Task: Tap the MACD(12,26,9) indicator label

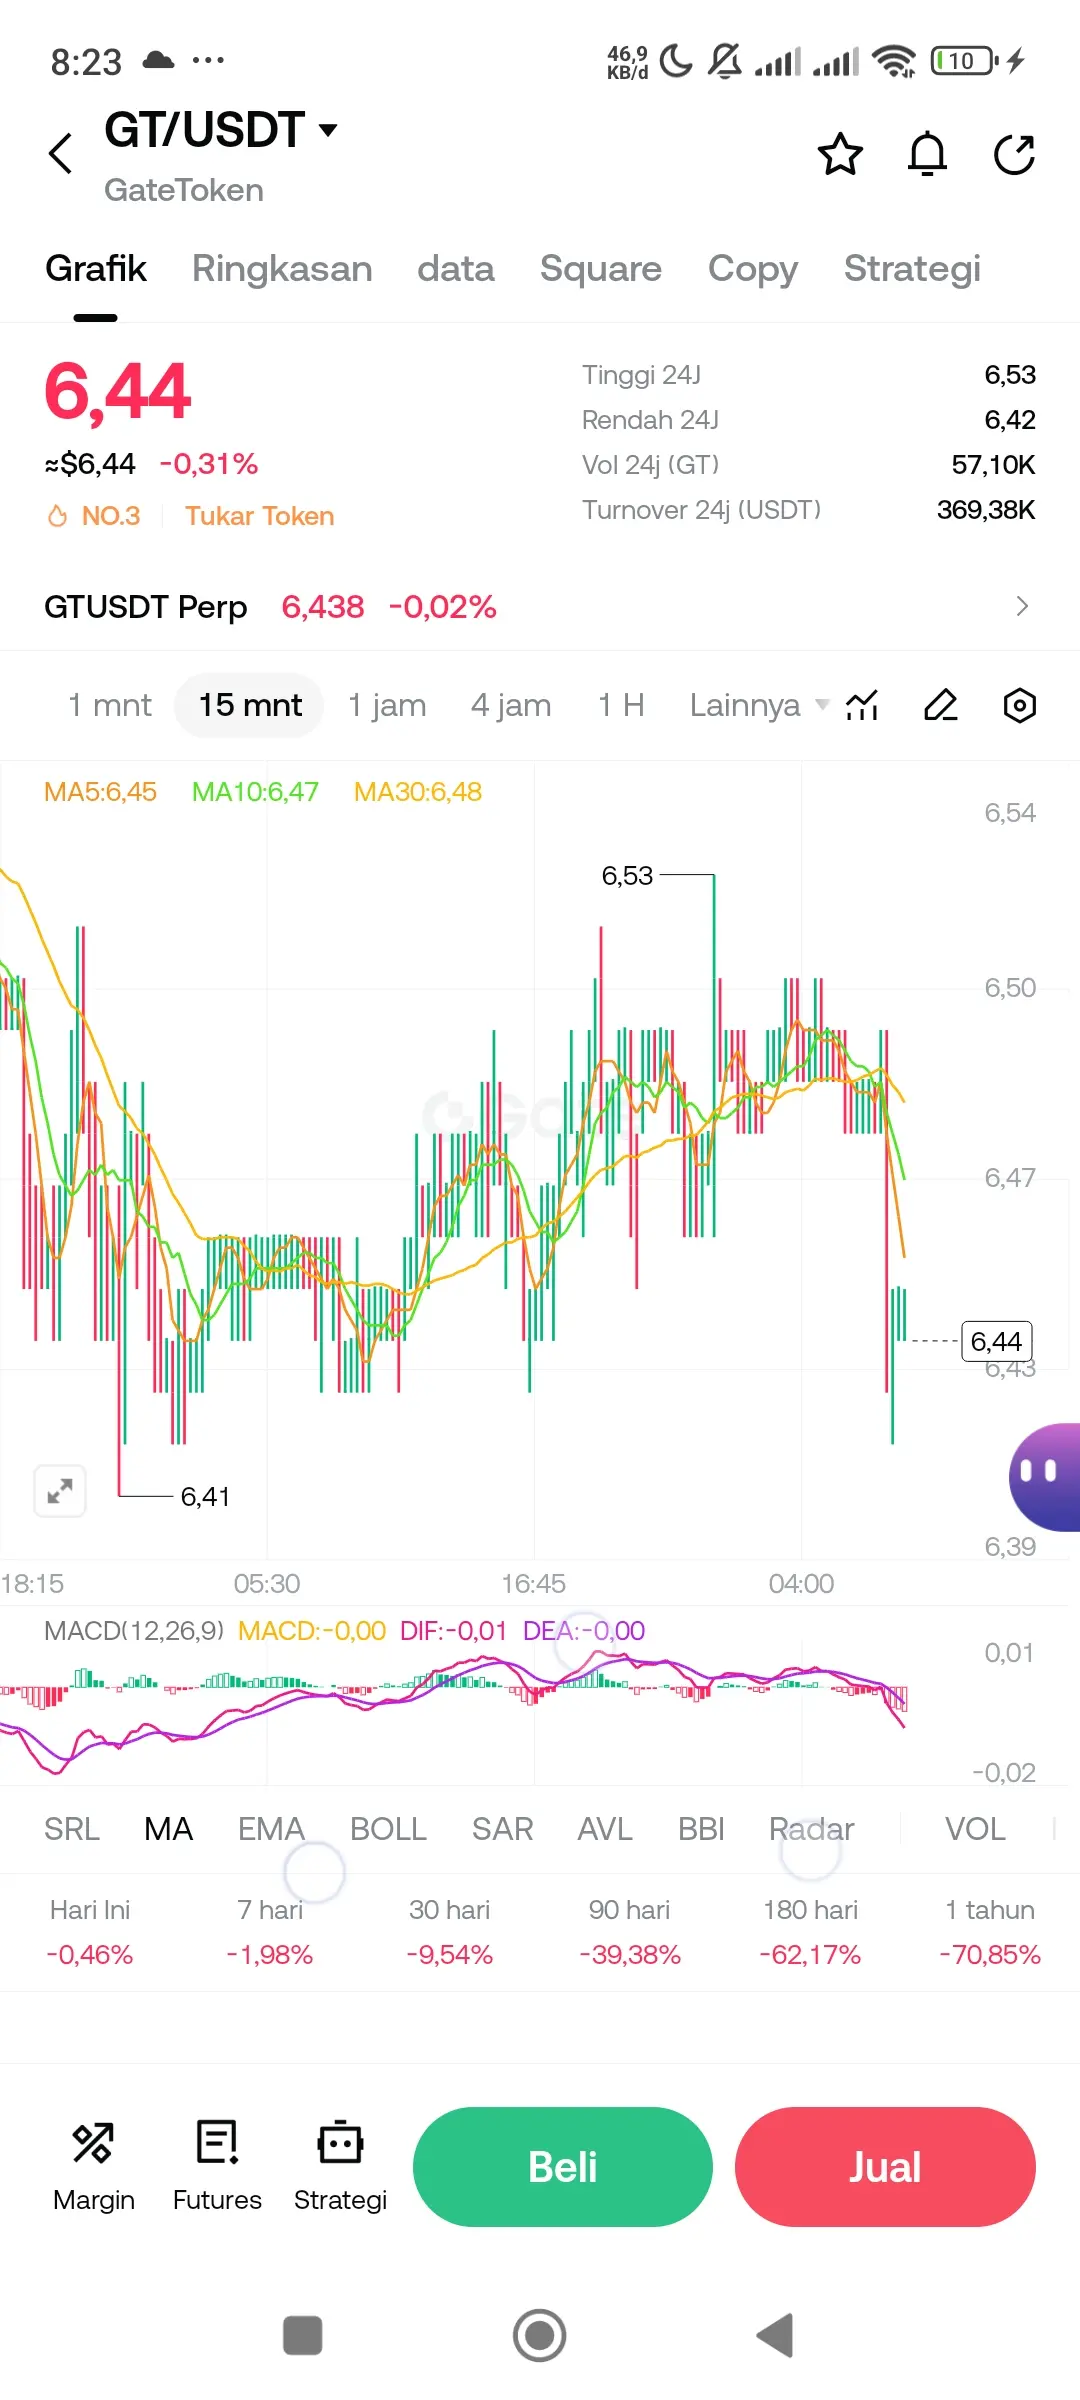Action: coord(134,1631)
